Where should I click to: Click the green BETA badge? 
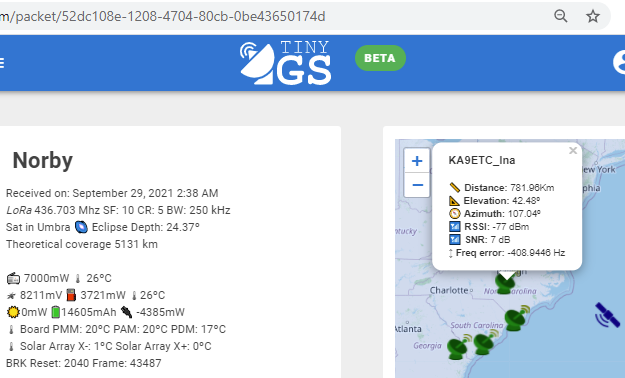380,58
